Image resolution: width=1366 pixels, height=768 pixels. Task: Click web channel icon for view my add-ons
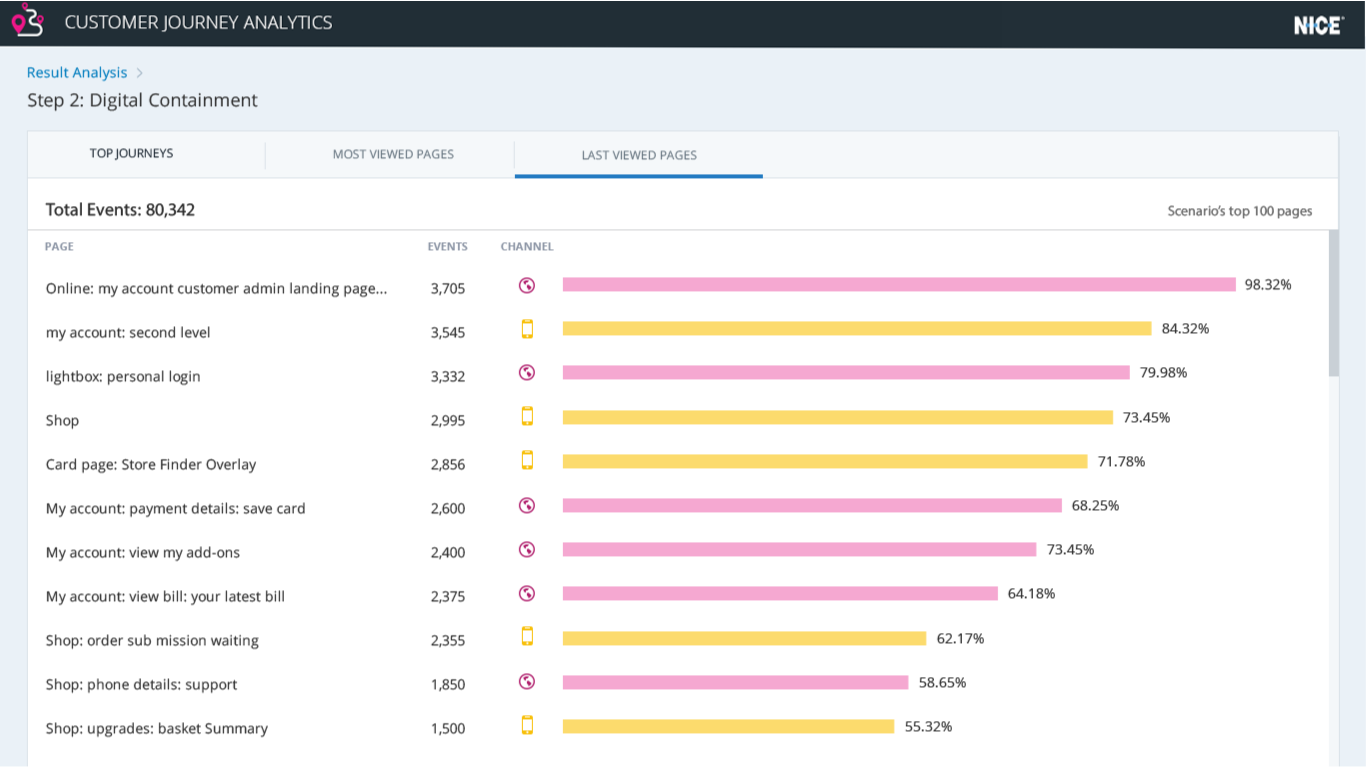[527, 549]
